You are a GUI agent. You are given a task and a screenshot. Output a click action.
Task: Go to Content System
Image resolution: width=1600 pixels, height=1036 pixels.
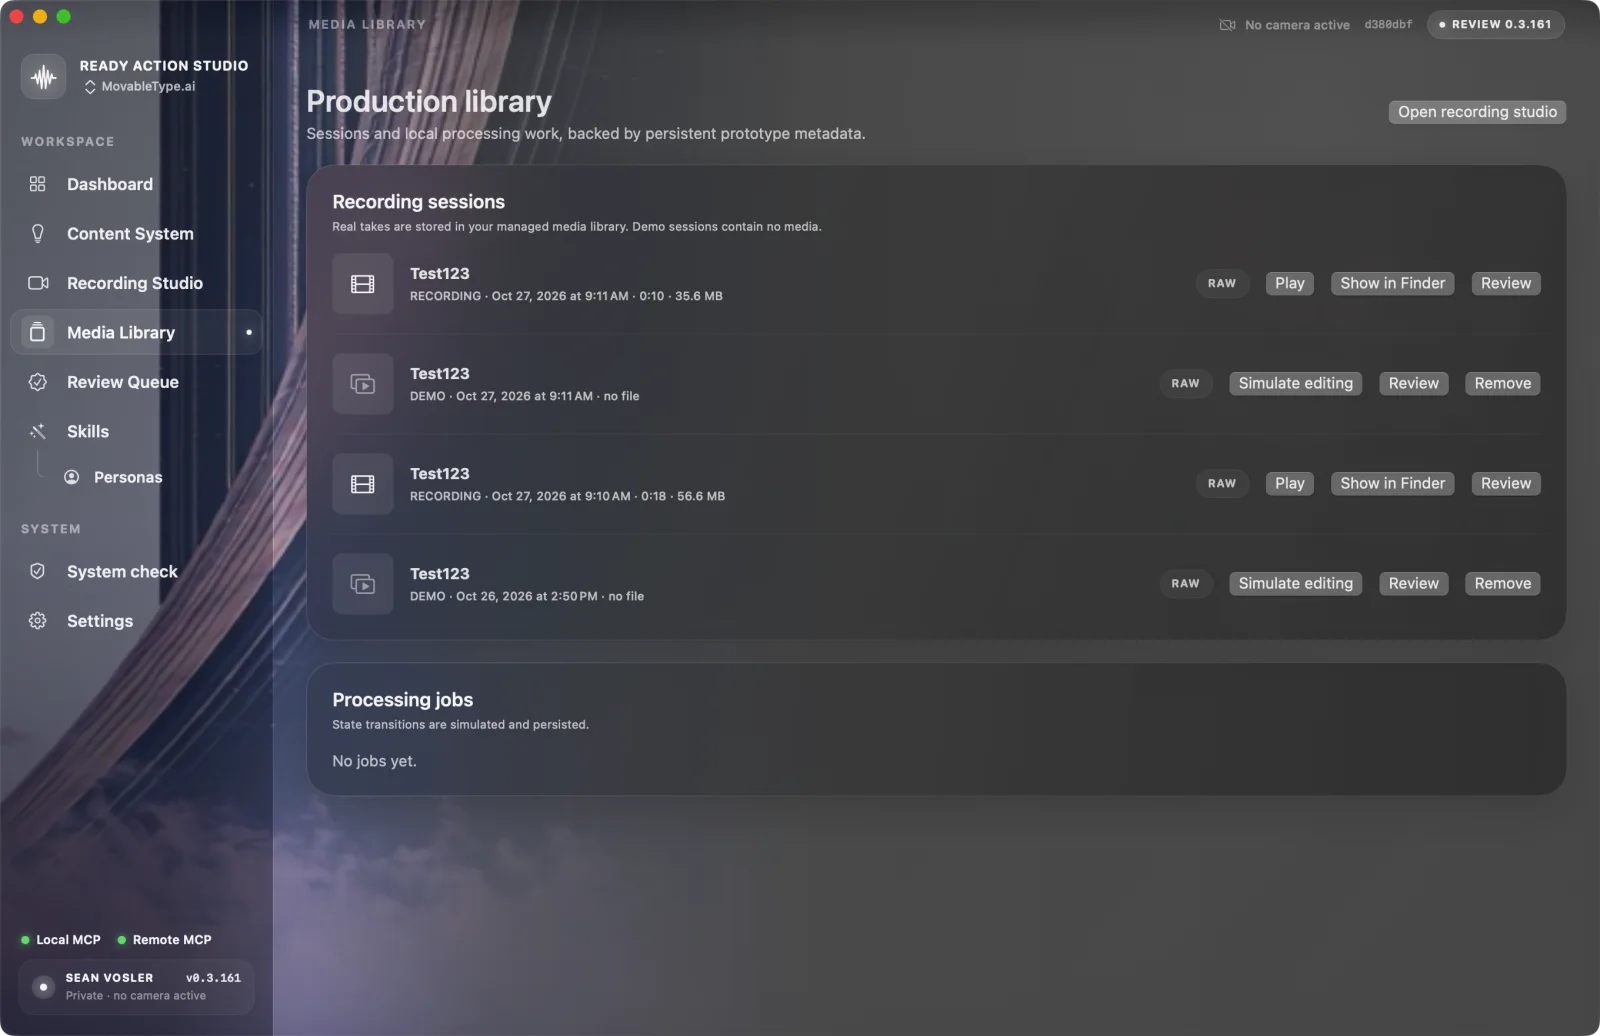[136, 234]
